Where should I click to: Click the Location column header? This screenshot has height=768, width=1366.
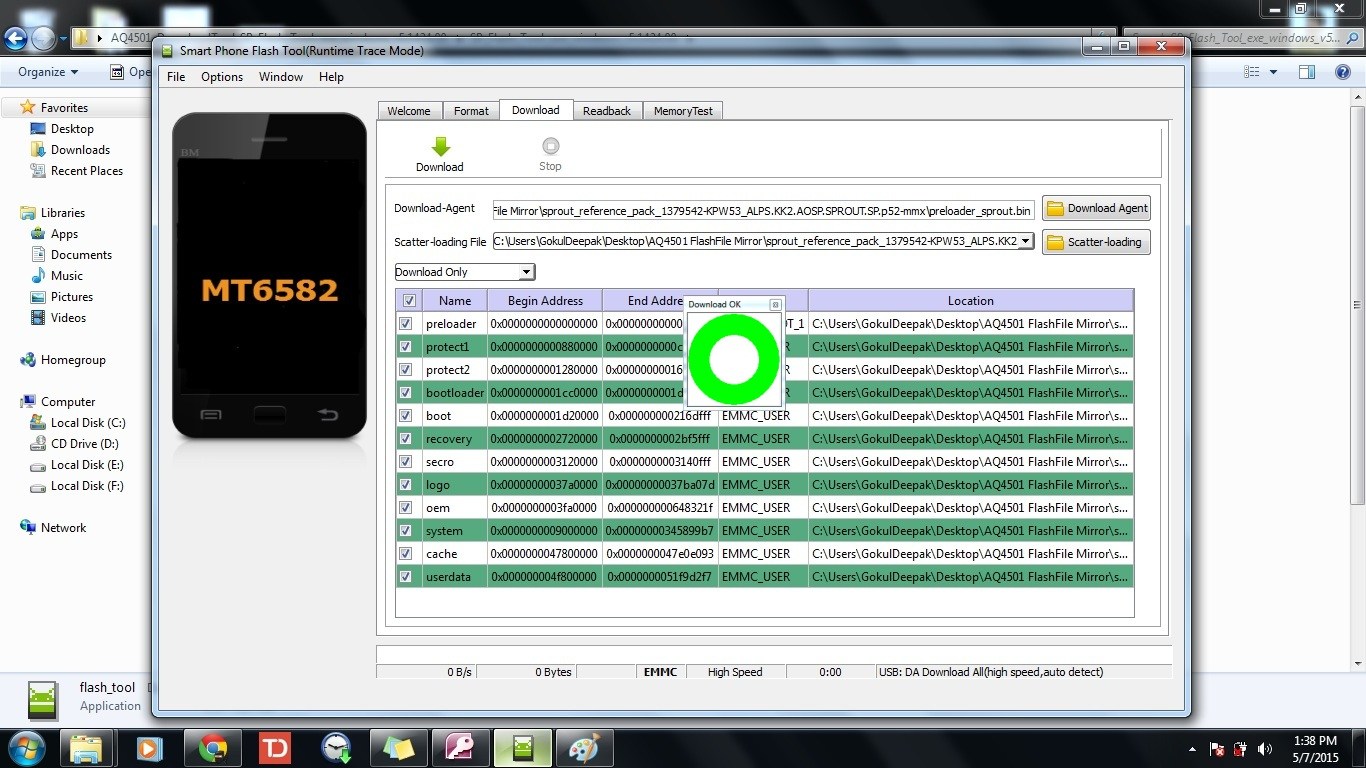[x=971, y=300]
